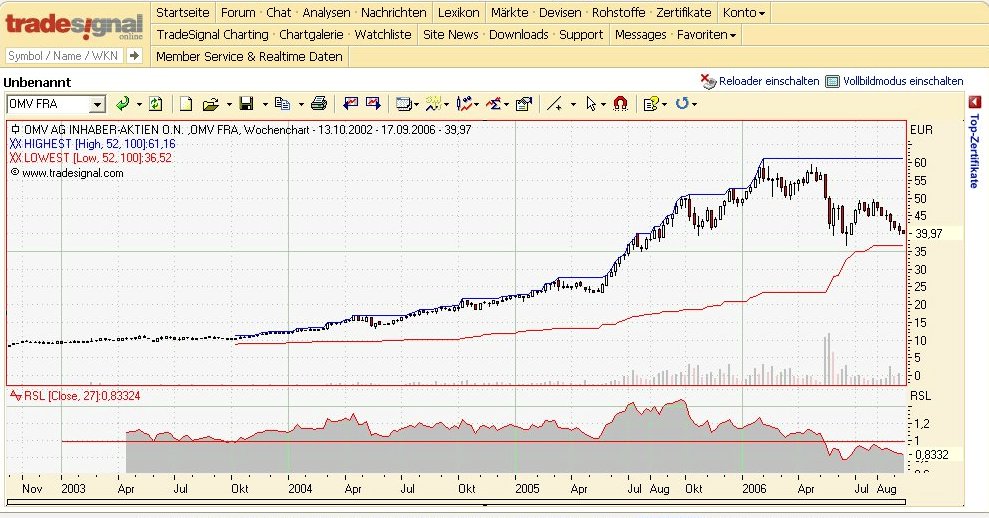Open the Support link
This screenshot has height=518, width=989.
coord(581,35)
